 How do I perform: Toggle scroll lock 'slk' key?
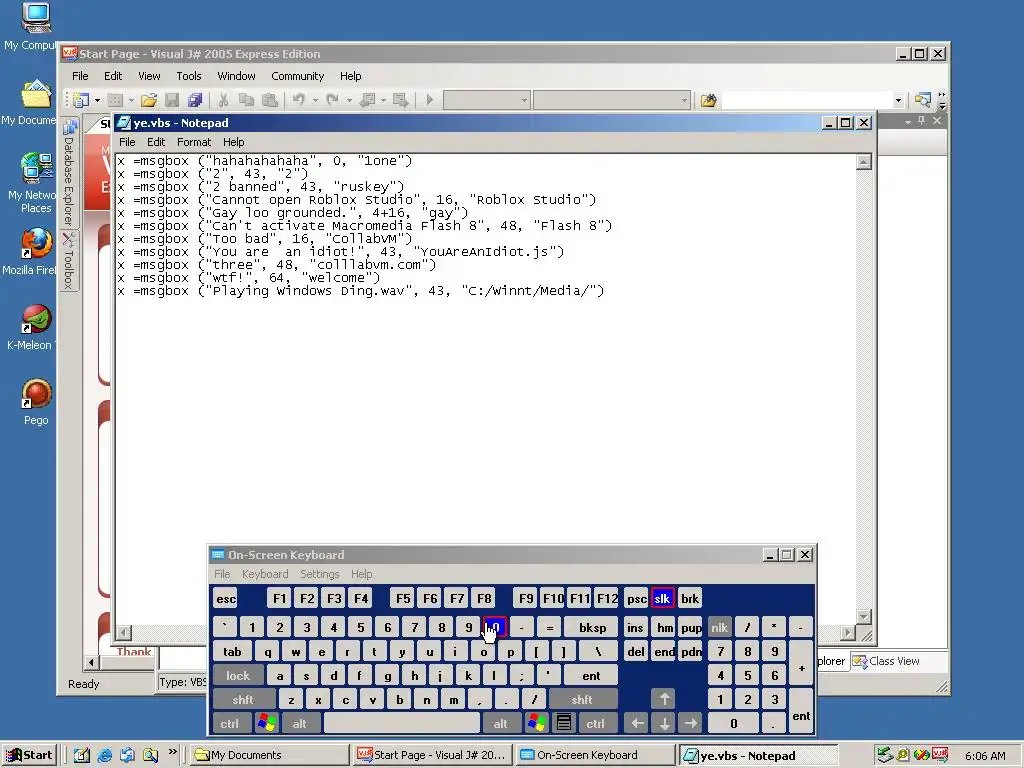662,598
